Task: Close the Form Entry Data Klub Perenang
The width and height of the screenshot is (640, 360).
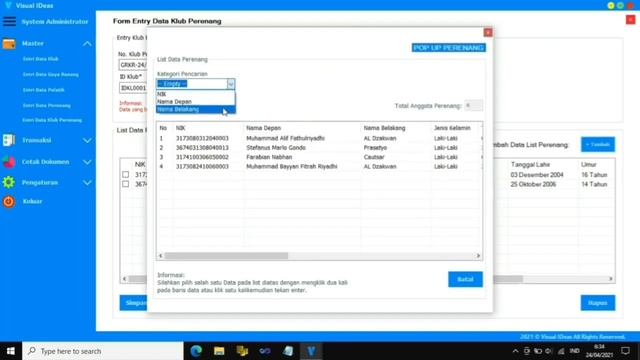Action: [x=631, y=20]
